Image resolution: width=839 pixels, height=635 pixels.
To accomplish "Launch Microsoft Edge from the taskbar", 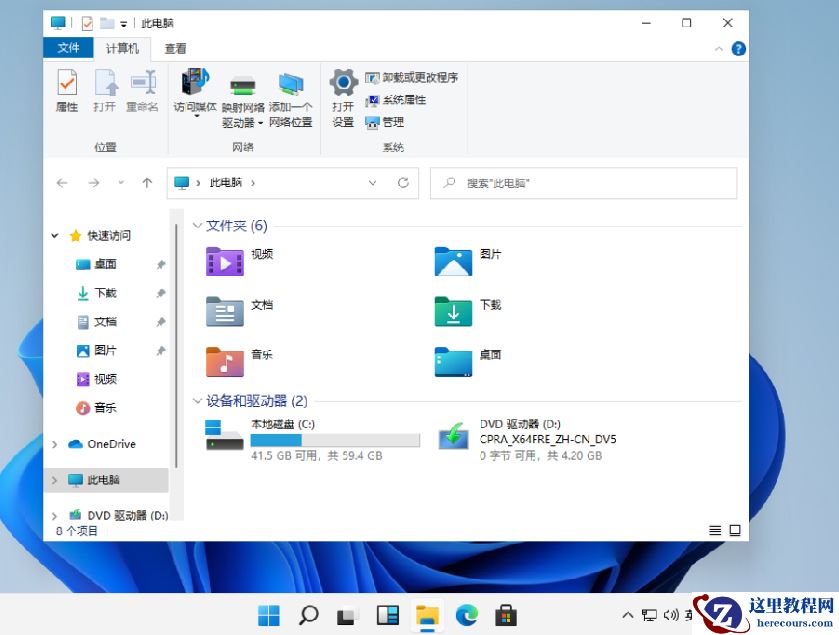I will (x=465, y=615).
